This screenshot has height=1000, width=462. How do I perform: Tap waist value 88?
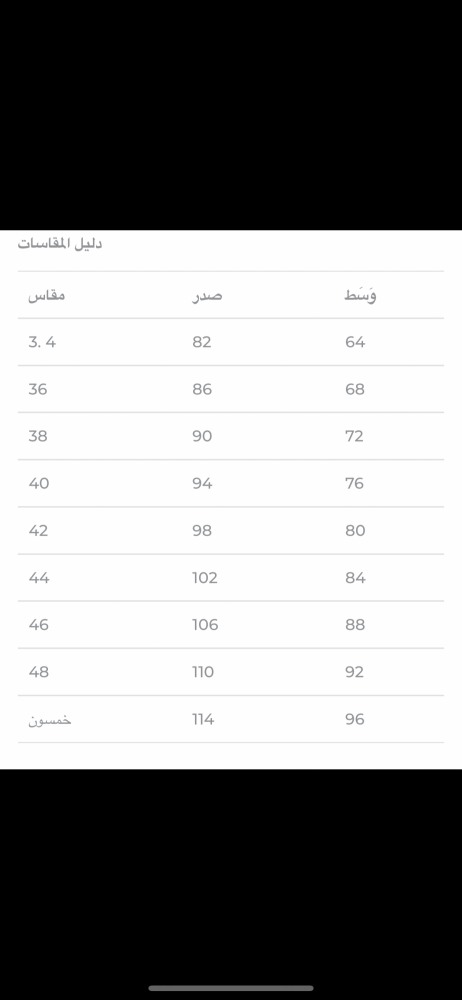coord(355,625)
